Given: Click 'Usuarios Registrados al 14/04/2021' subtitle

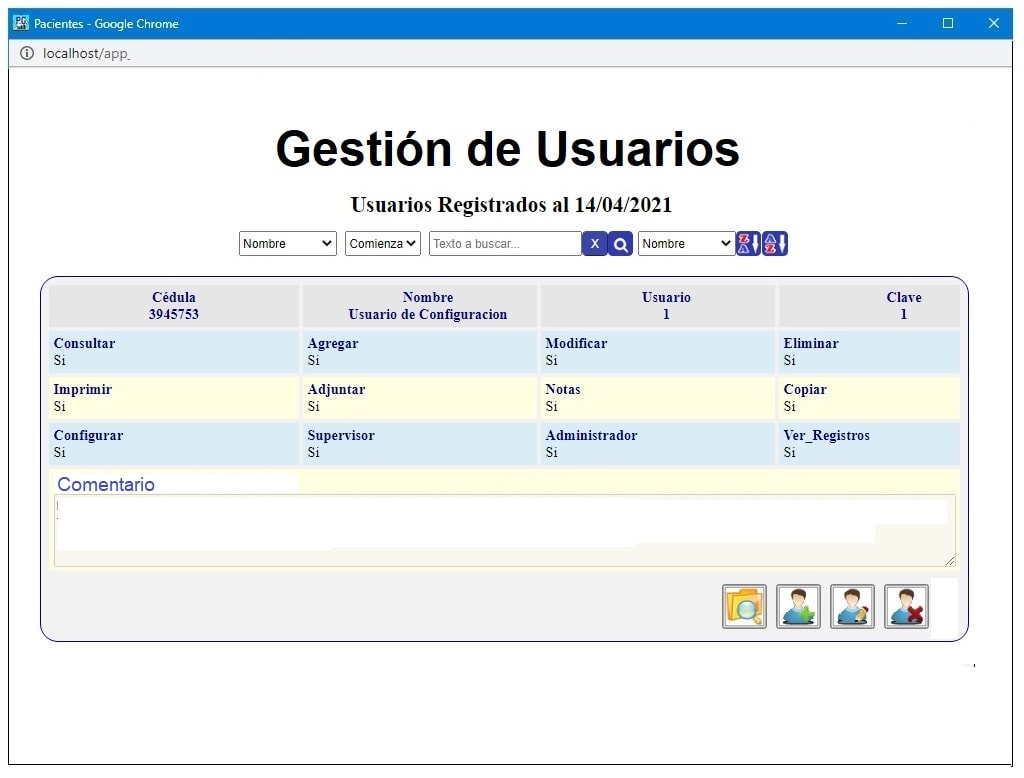Looking at the screenshot, I should (511, 204).
